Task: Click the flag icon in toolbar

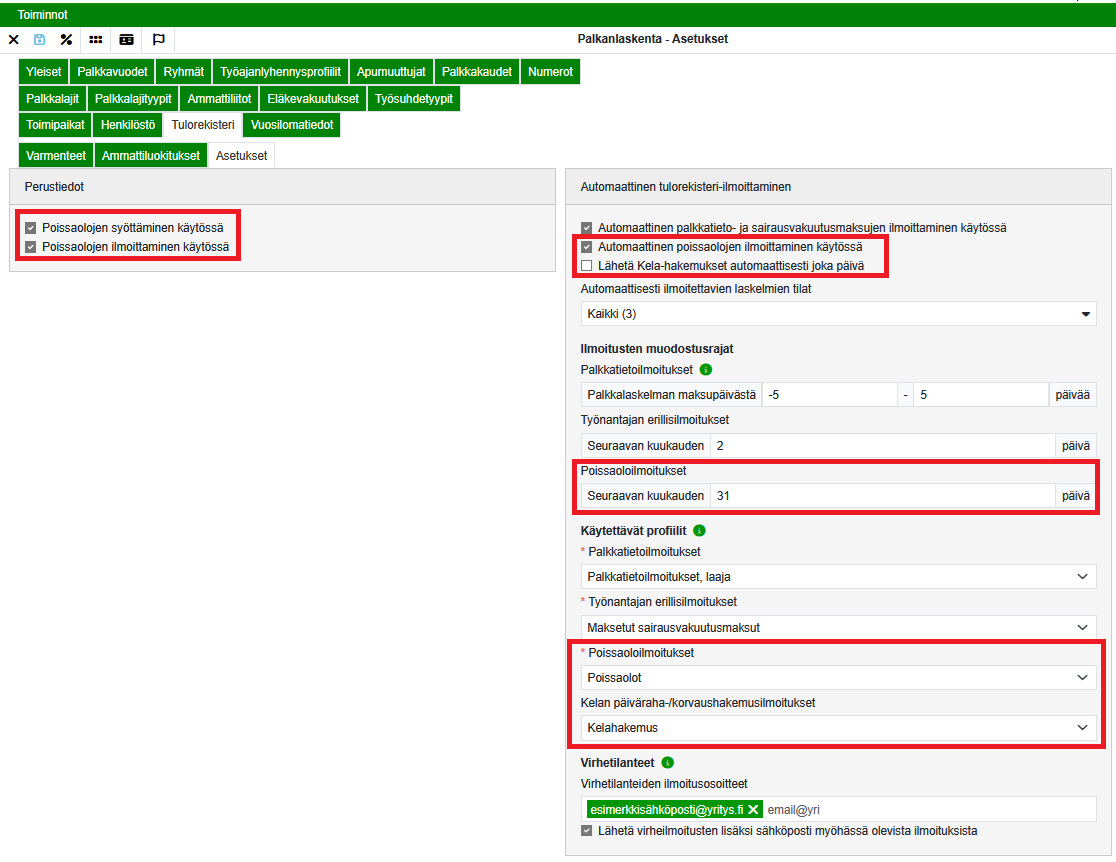Action: [x=158, y=39]
